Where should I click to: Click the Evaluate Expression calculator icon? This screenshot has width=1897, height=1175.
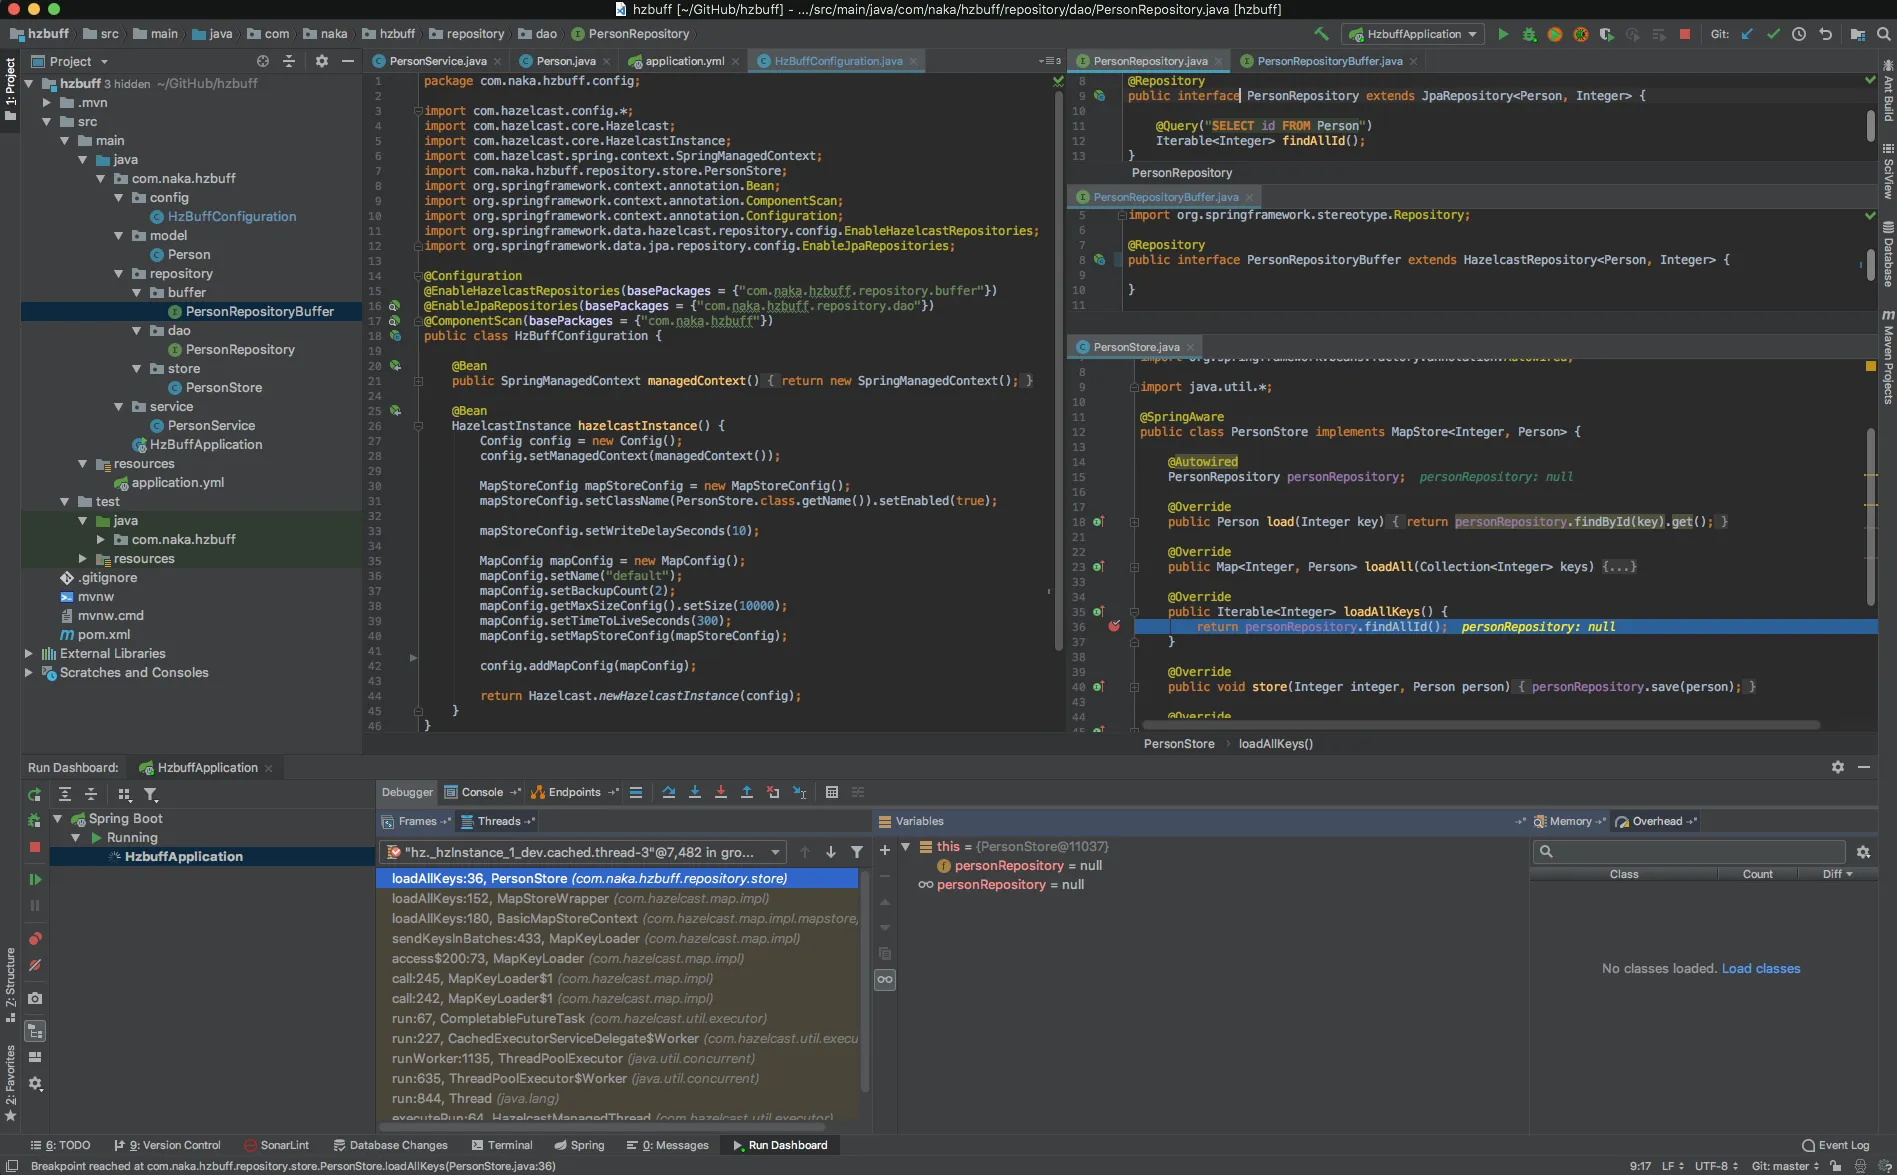point(831,792)
